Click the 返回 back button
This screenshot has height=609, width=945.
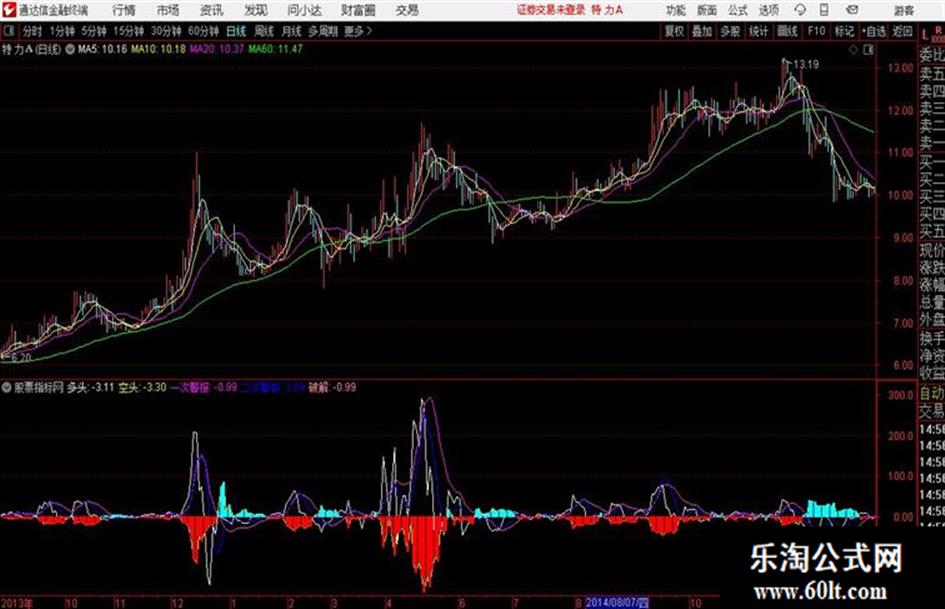pyautogui.click(x=902, y=31)
